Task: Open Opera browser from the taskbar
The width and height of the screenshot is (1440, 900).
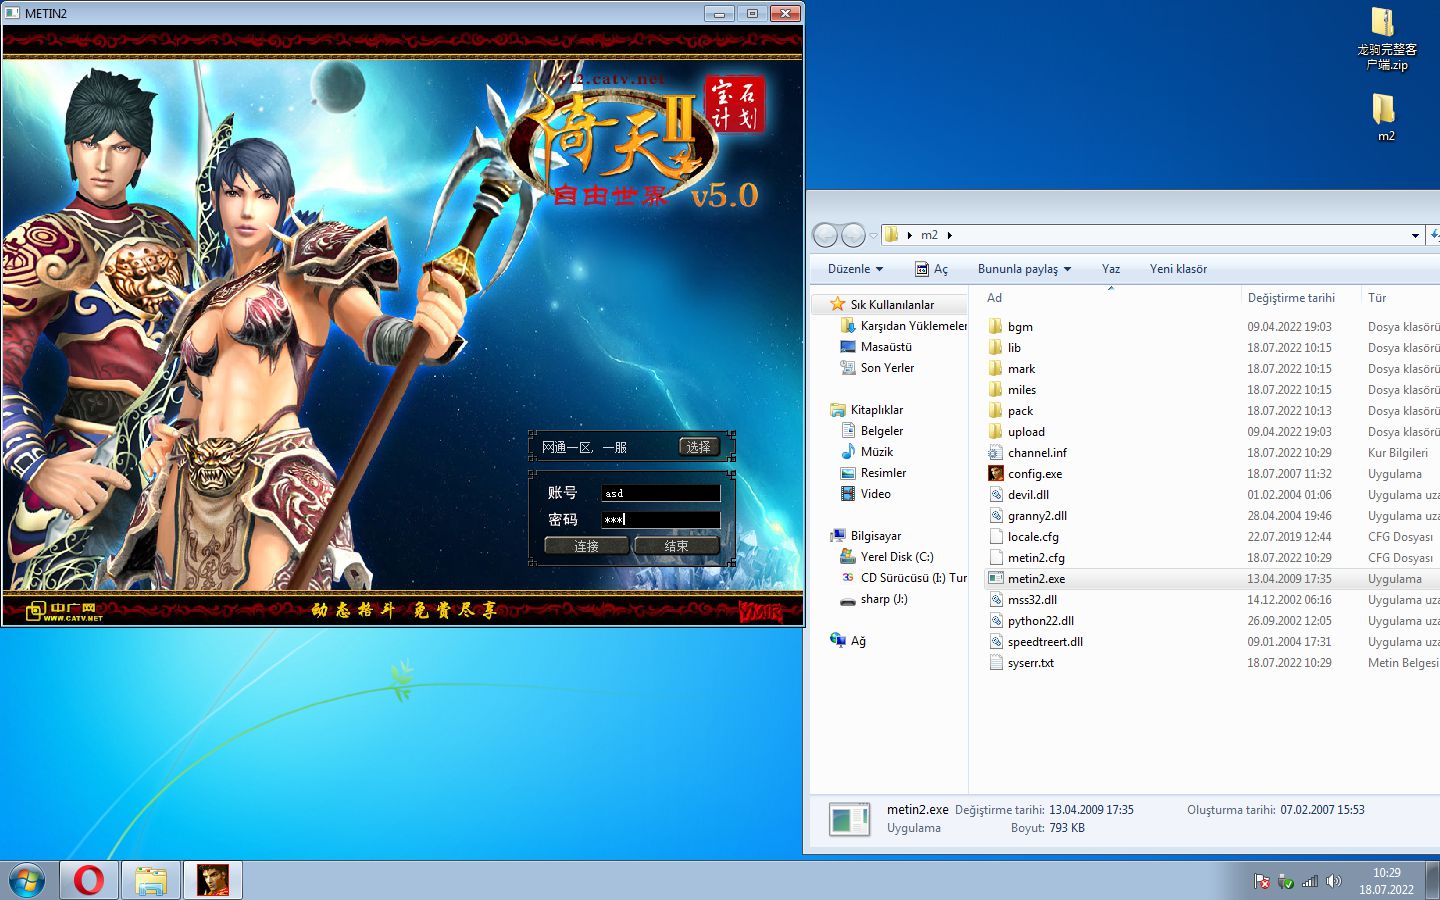Action: pyautogui.click(x=89, y=880)
